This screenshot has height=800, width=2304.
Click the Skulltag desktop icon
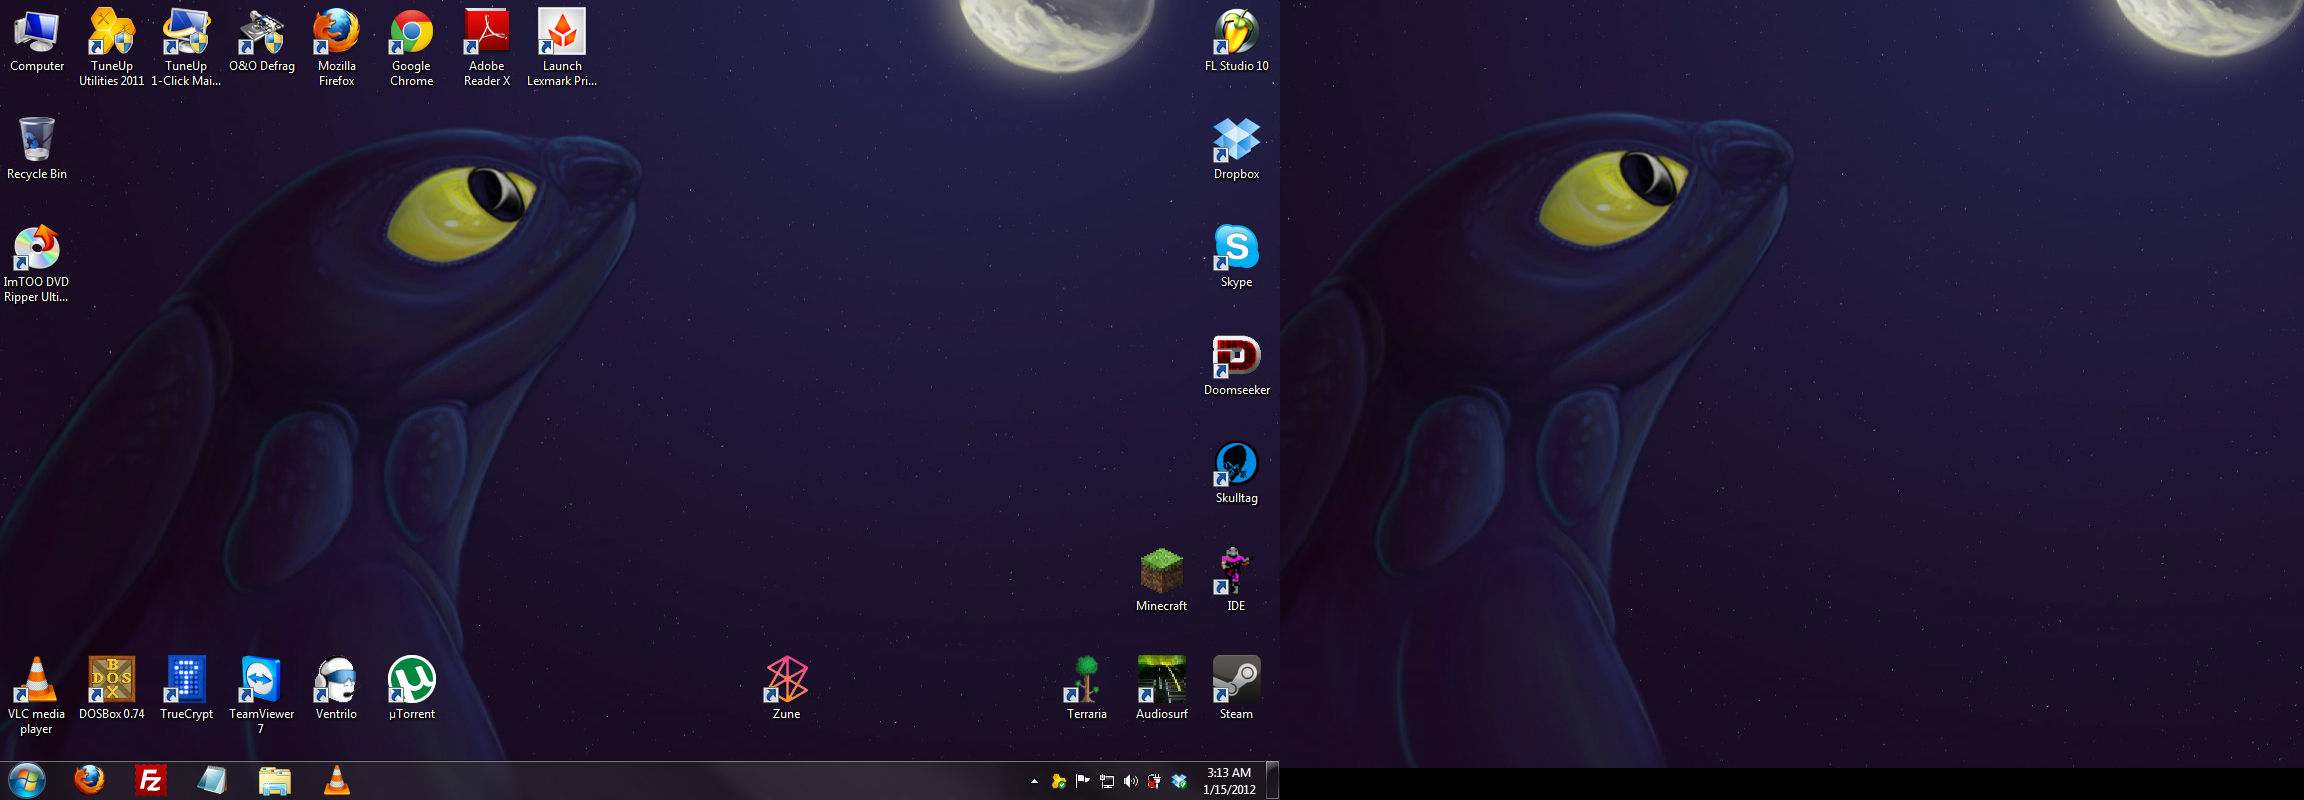coord(1236,464)
